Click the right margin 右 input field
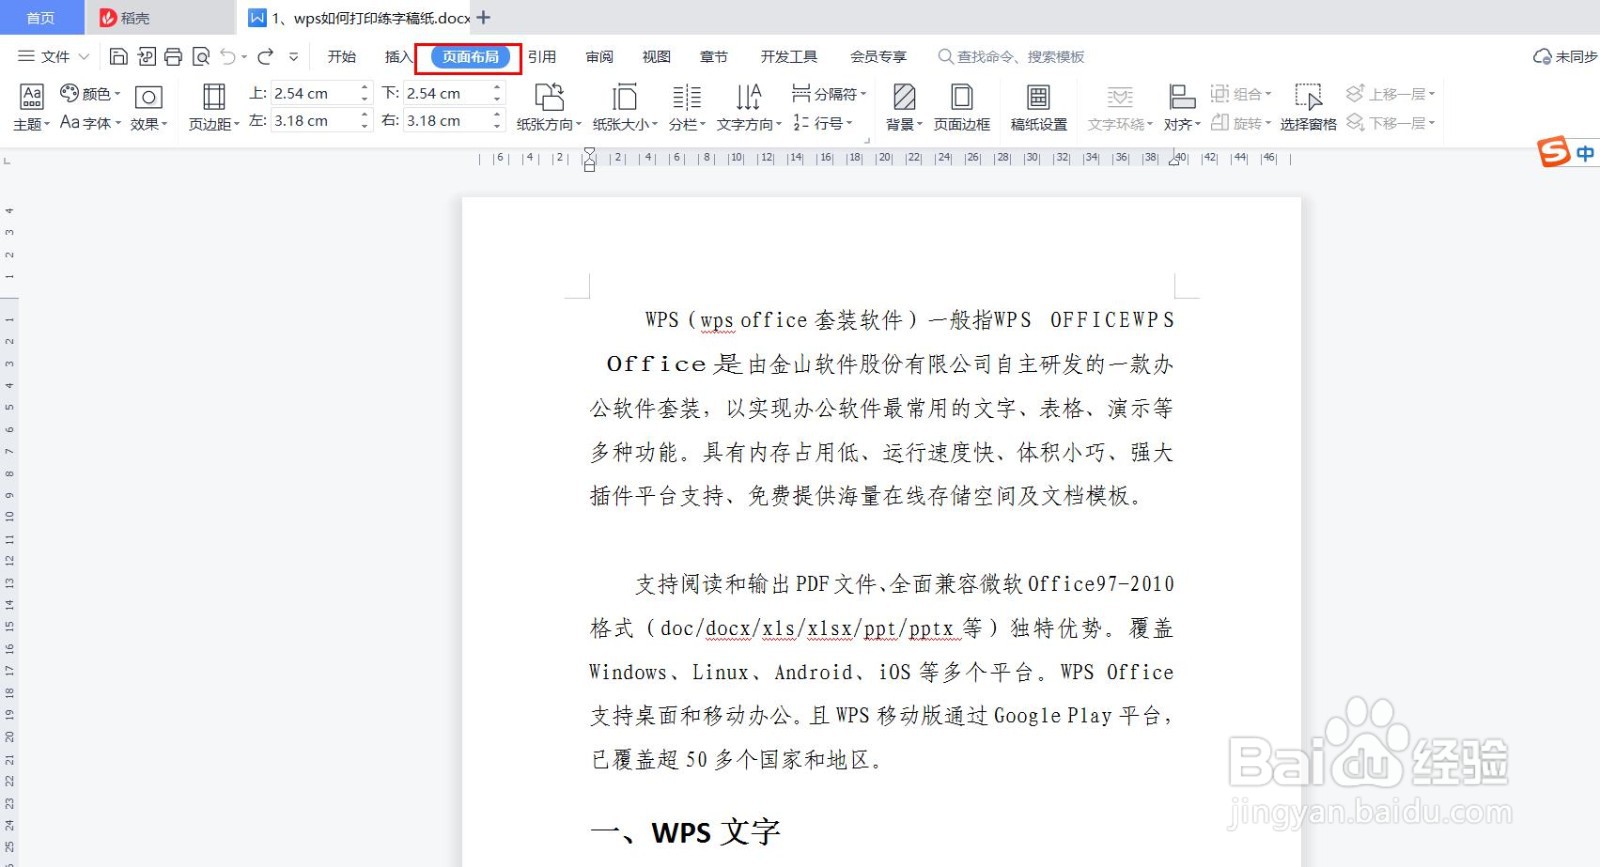Image resolution: width=1600 pixels, height=867 pixels. (x=446, y=121)
